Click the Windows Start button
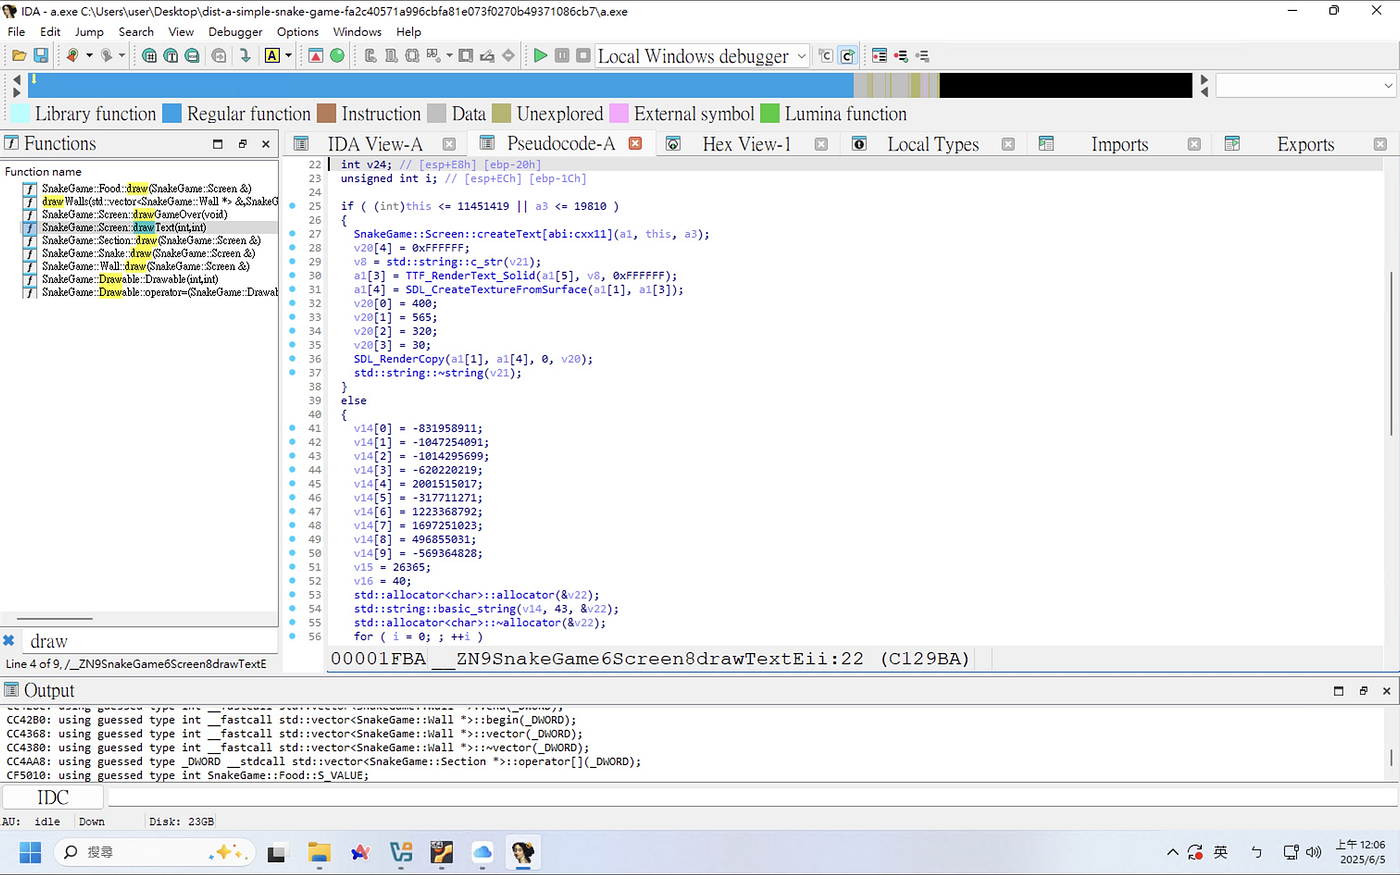Image resolution: width=1400 pixels, height=875 pixels. (x=30, y=852)
